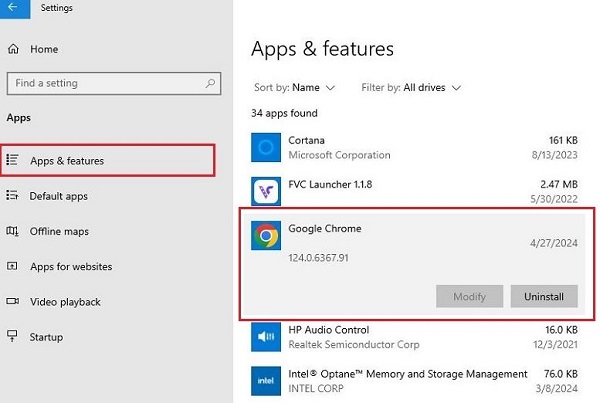Click the FVC Launcher app icon
This screenshot has height=403, width=600.
click(265, 190)
